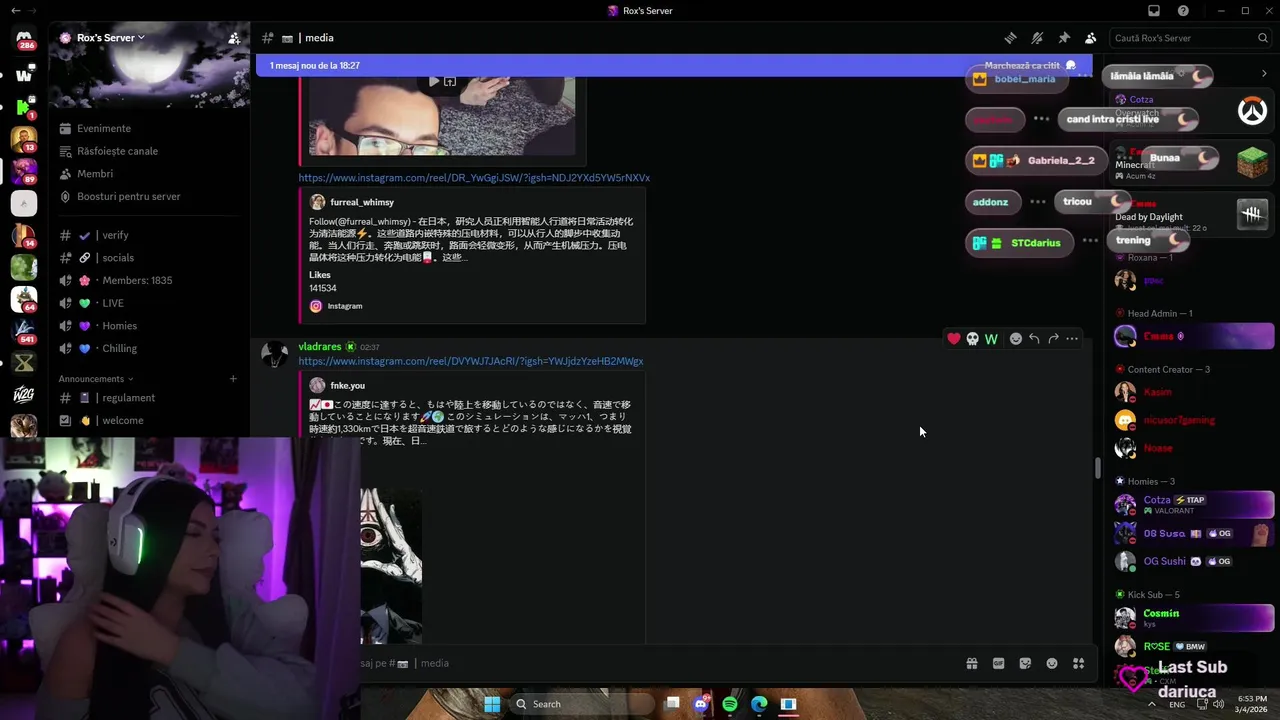Open the apps icon in message bar

tap(1078, 663)
